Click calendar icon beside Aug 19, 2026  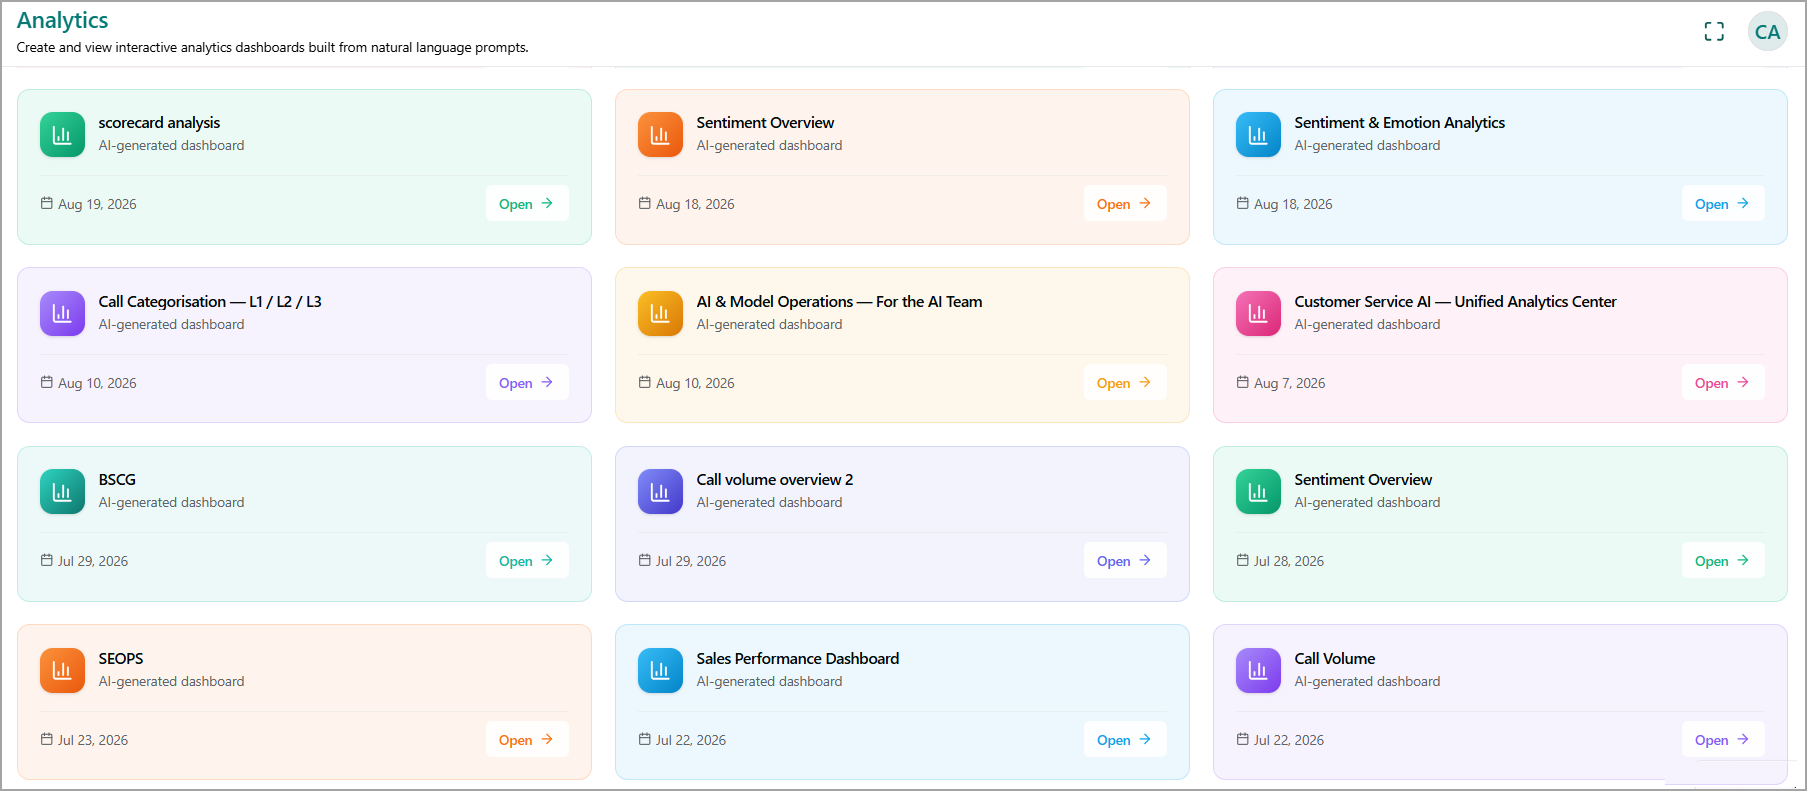tap(46, 203)
